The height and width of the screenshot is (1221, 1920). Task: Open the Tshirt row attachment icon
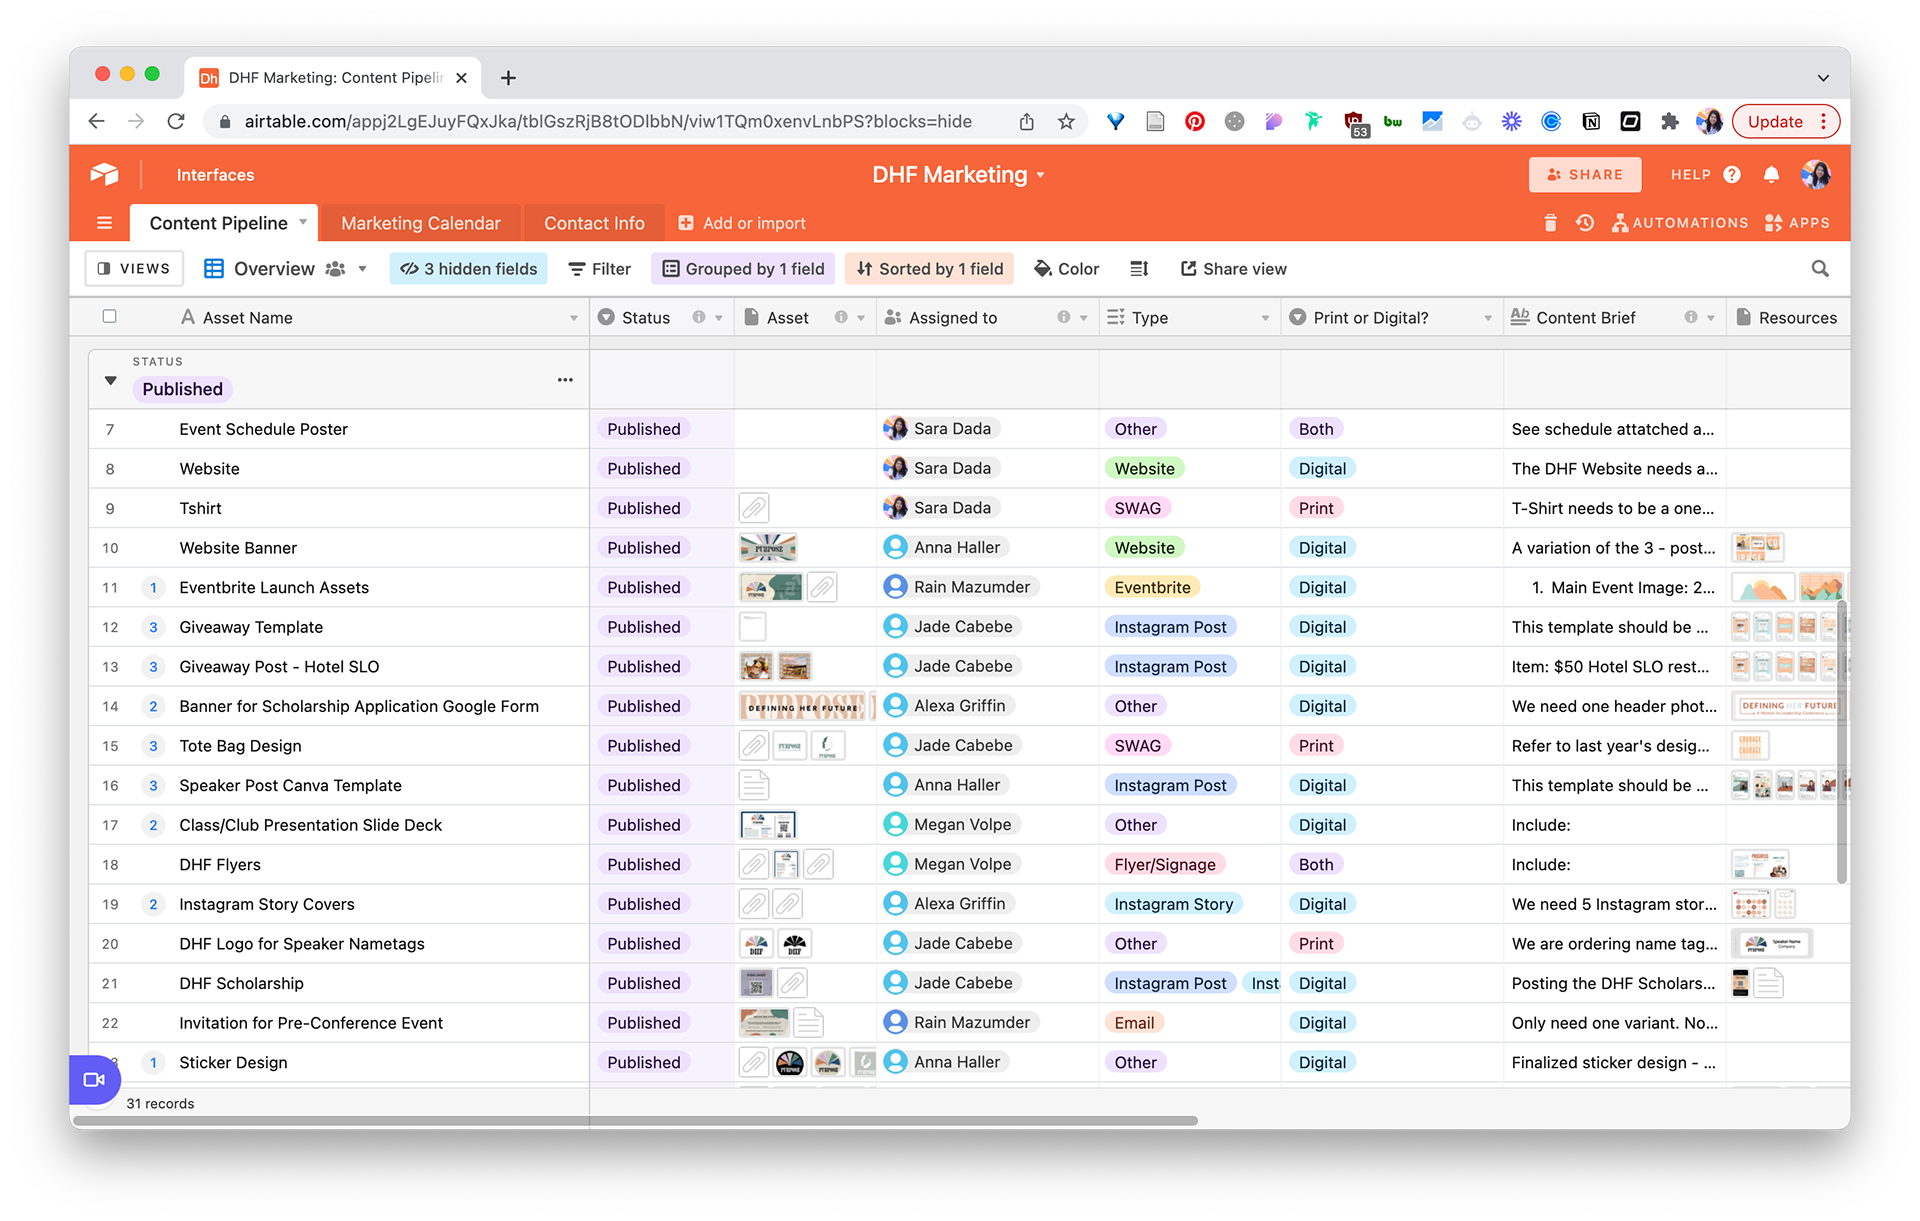click(x=754, y=508)
